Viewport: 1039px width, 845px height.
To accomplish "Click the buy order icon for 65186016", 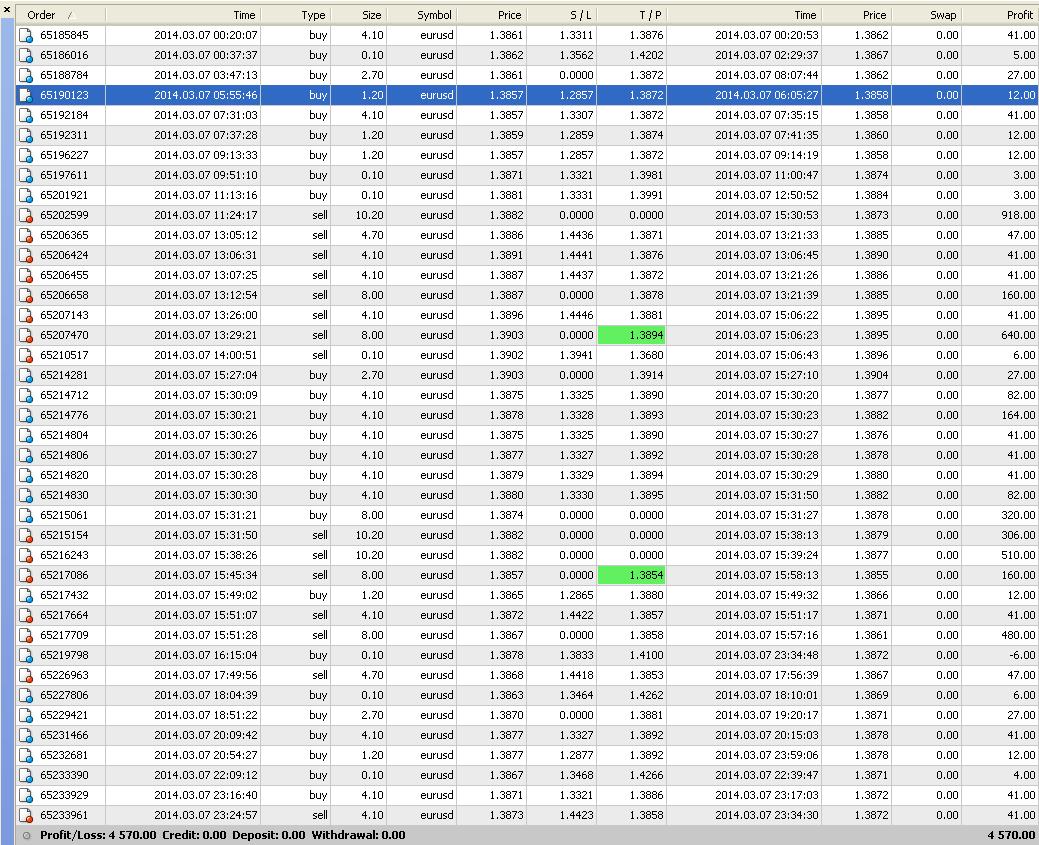I will 26,55.
